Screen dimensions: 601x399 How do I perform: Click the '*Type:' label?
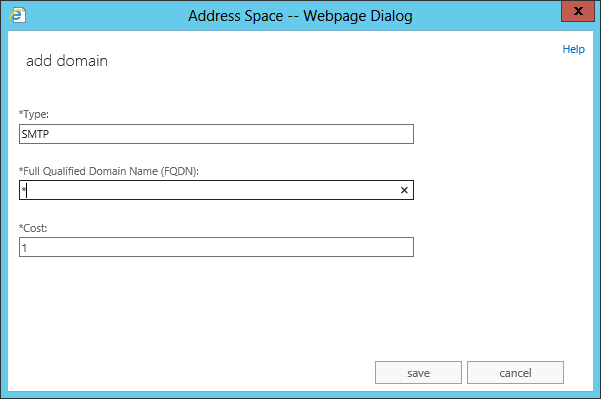(34, 114)
